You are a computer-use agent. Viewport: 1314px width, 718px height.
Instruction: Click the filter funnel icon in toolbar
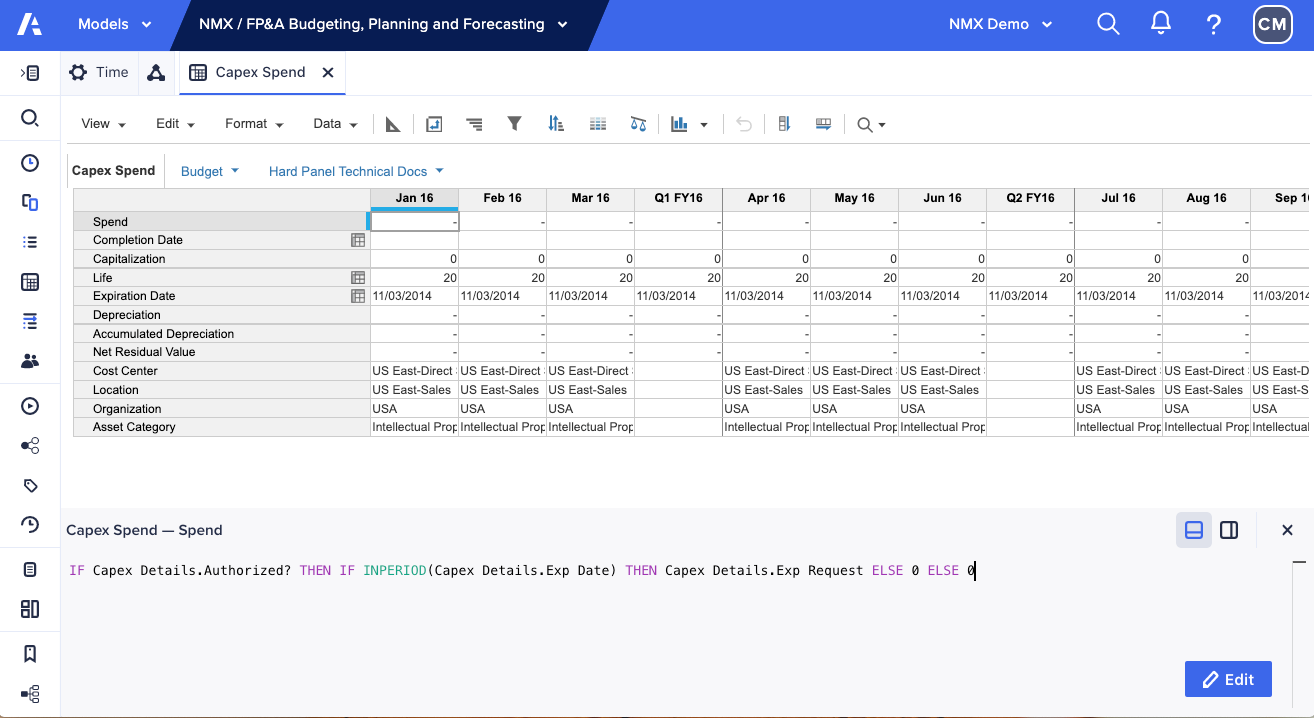(x=514, y=124)
